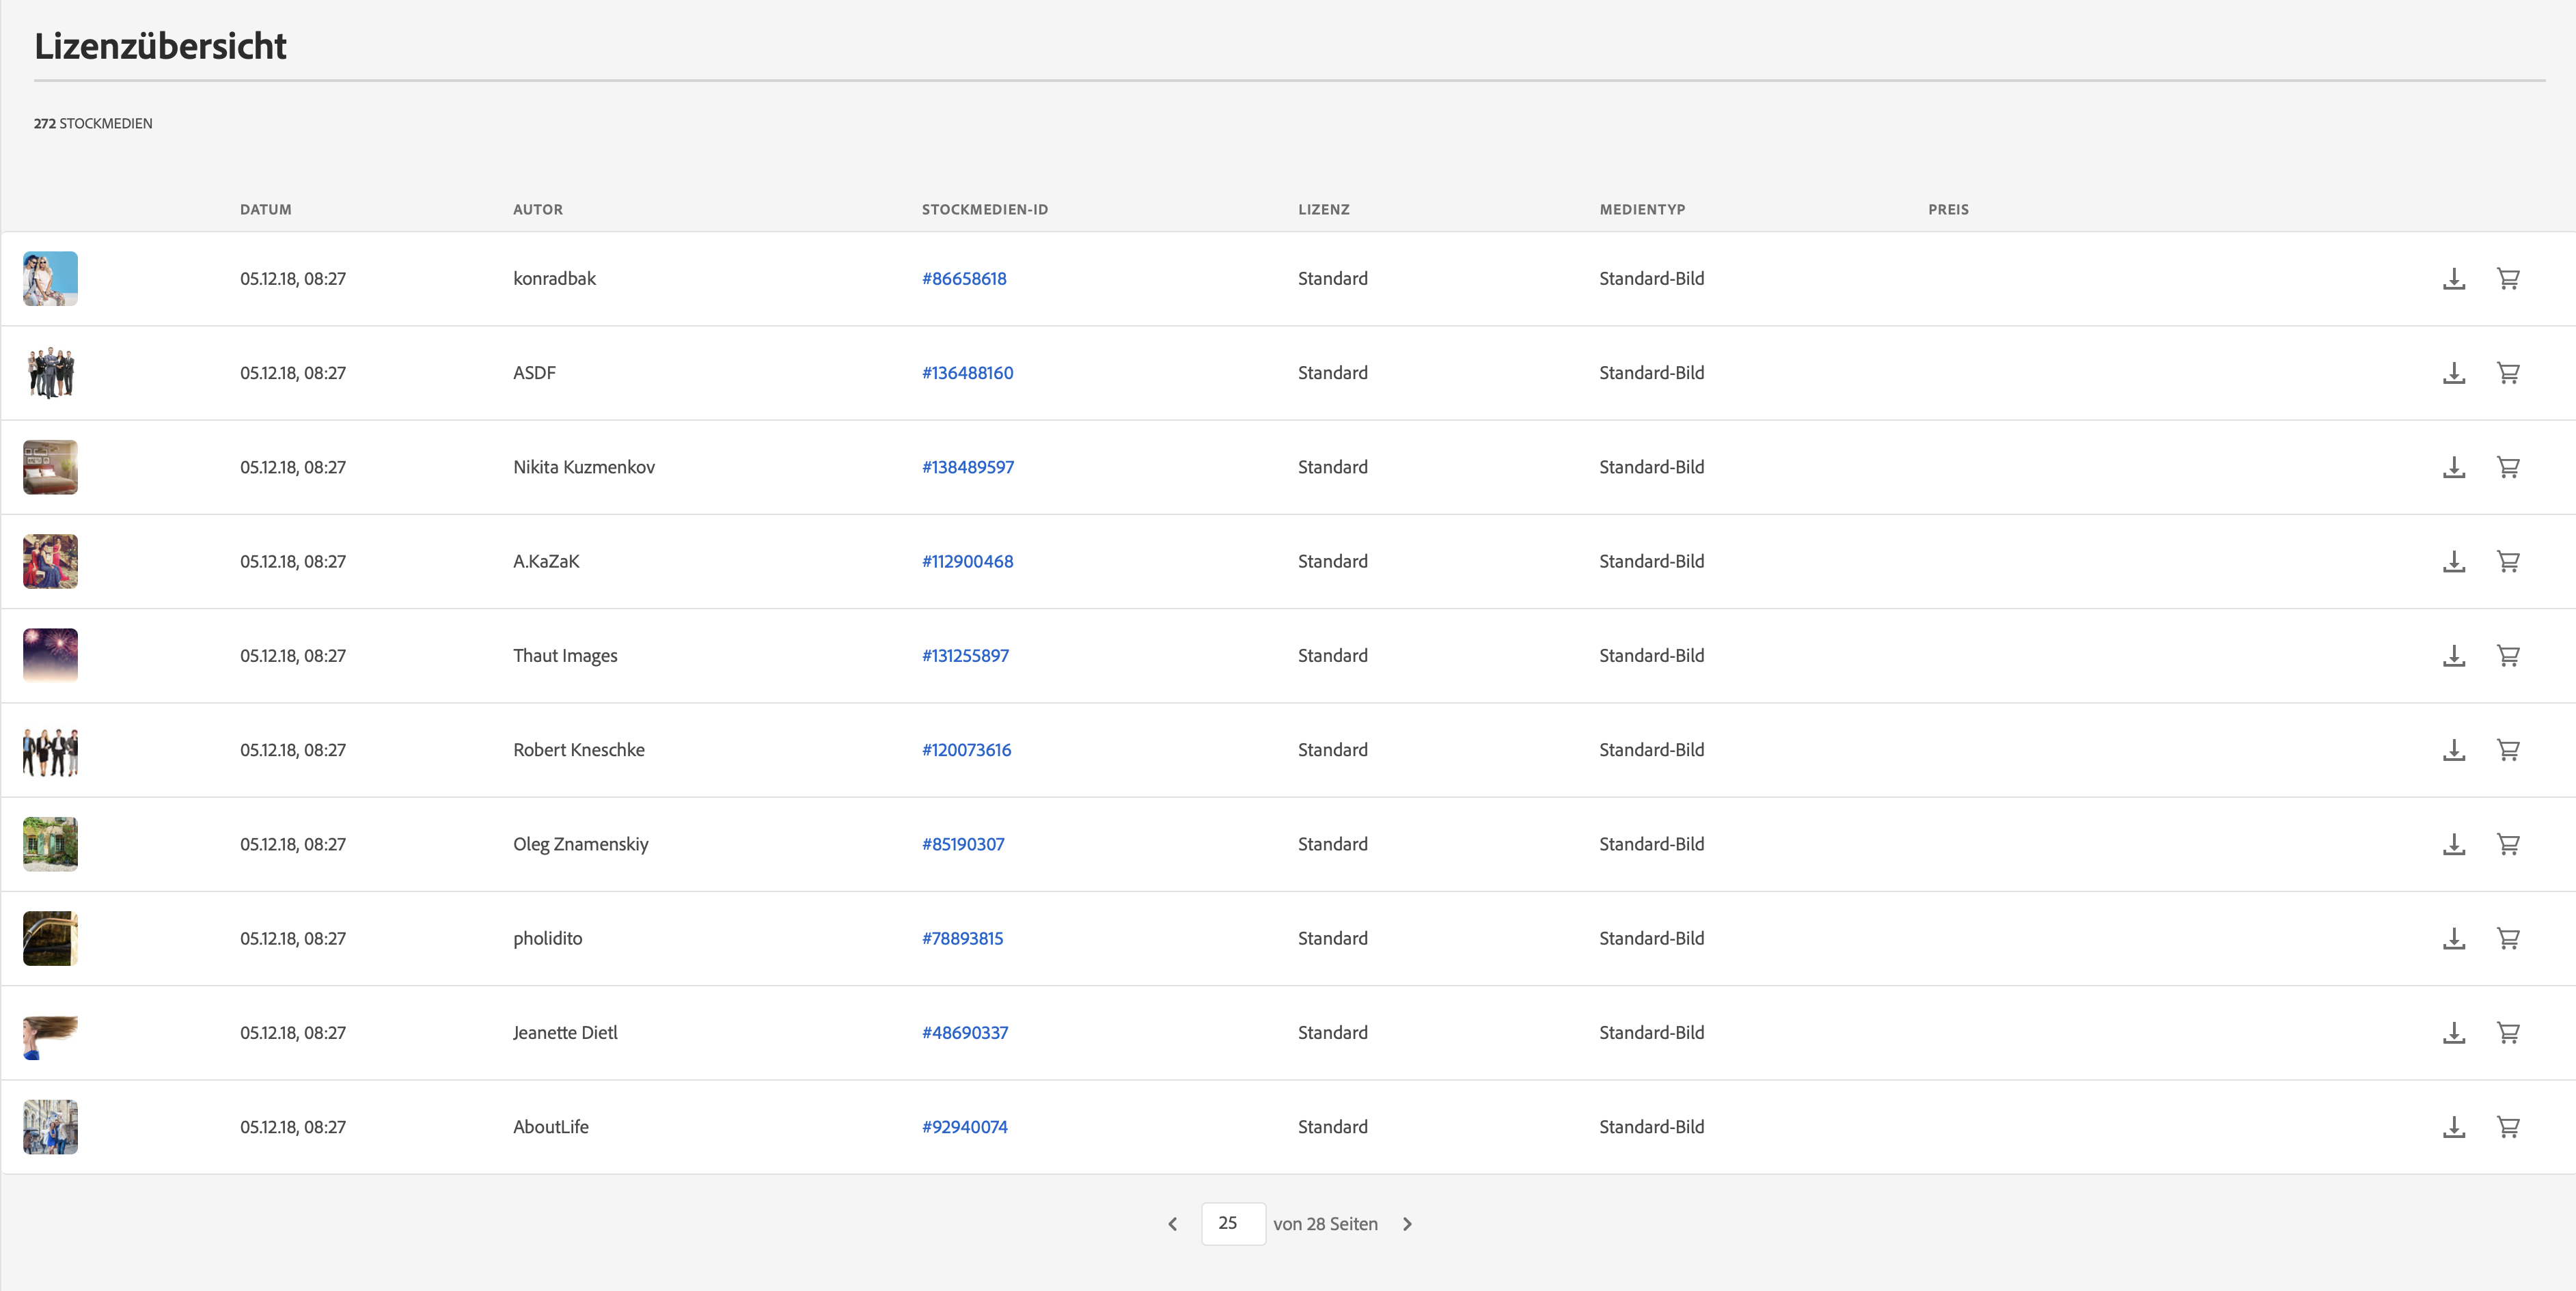Click the fireworks thumbnail by Thaut Images
Viewport: 2576px width, 1291px height.
pos(50,656)
